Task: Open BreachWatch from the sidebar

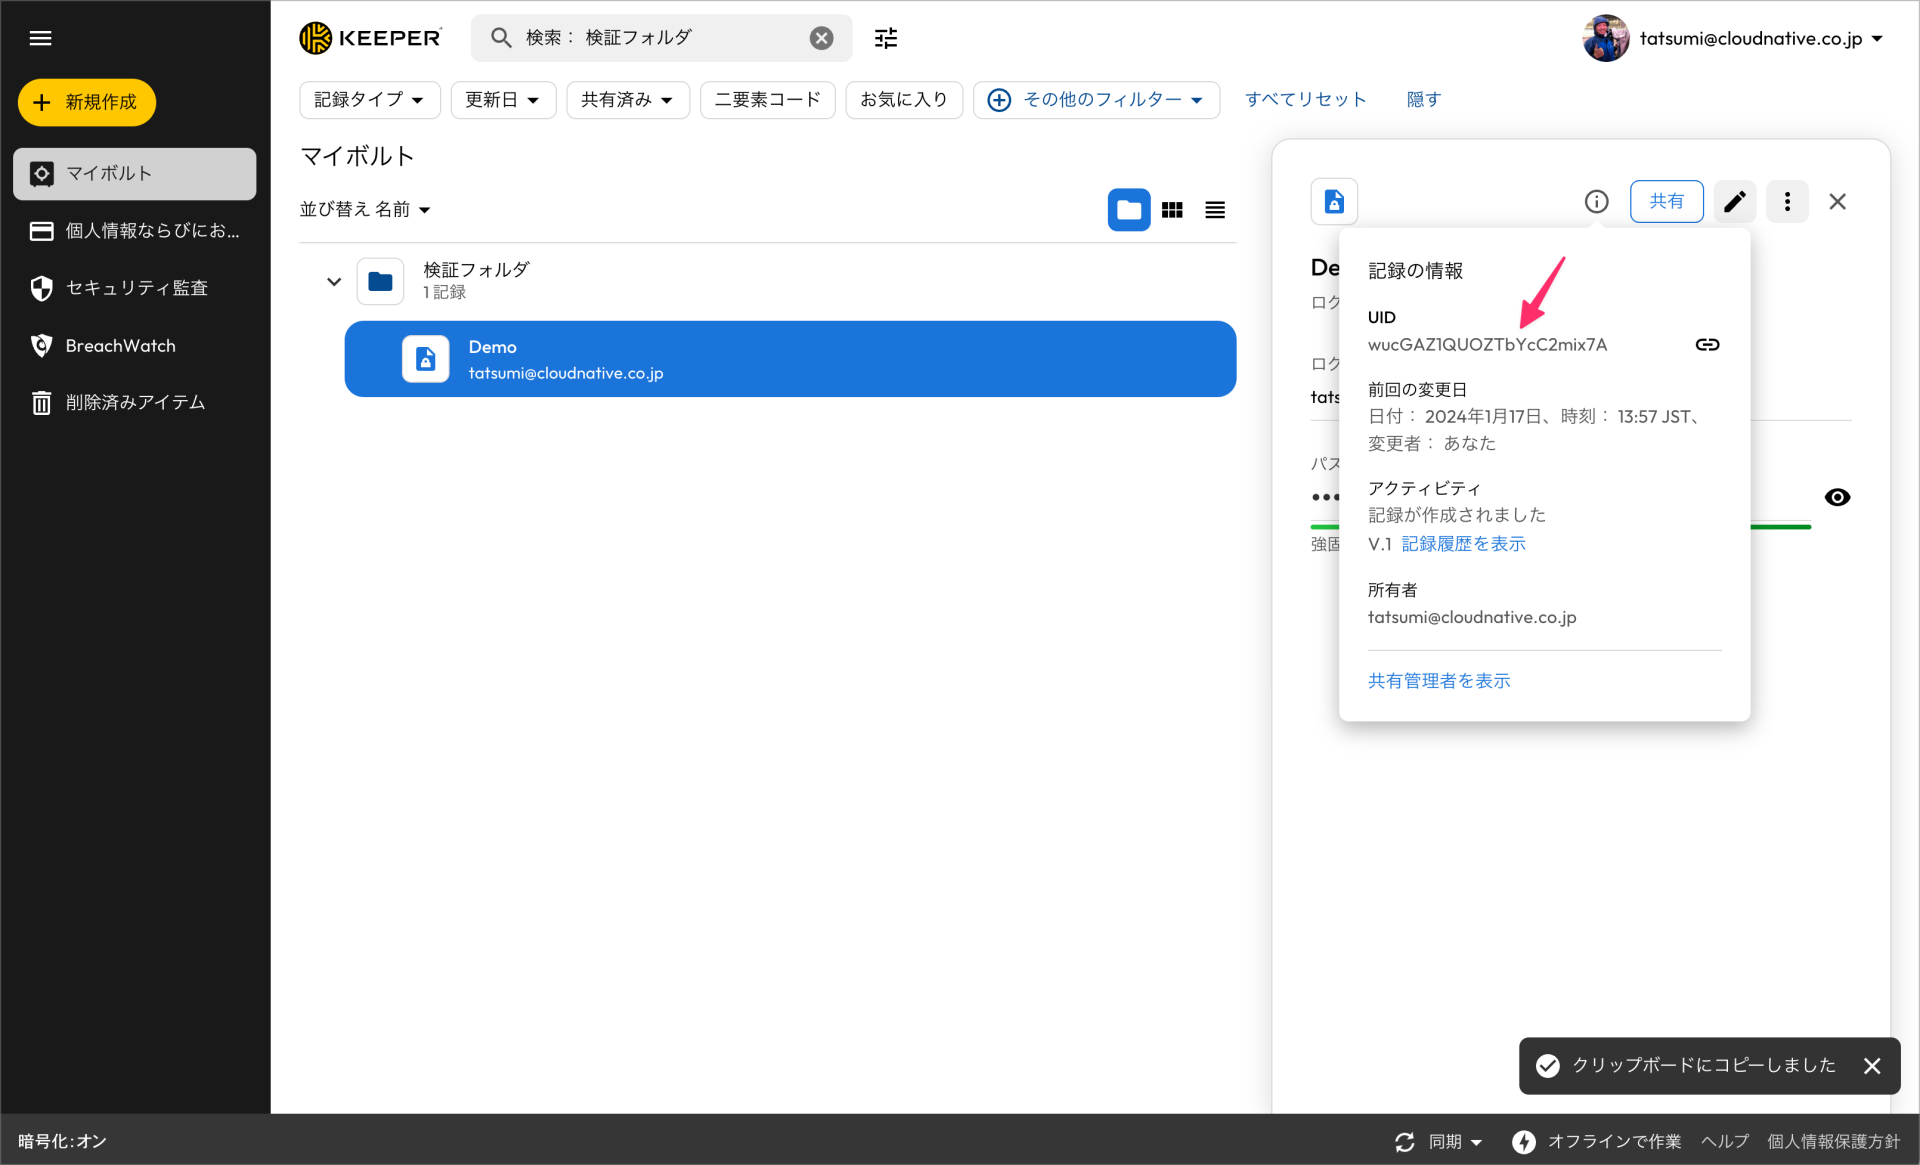Action: [x=120, y=345]
